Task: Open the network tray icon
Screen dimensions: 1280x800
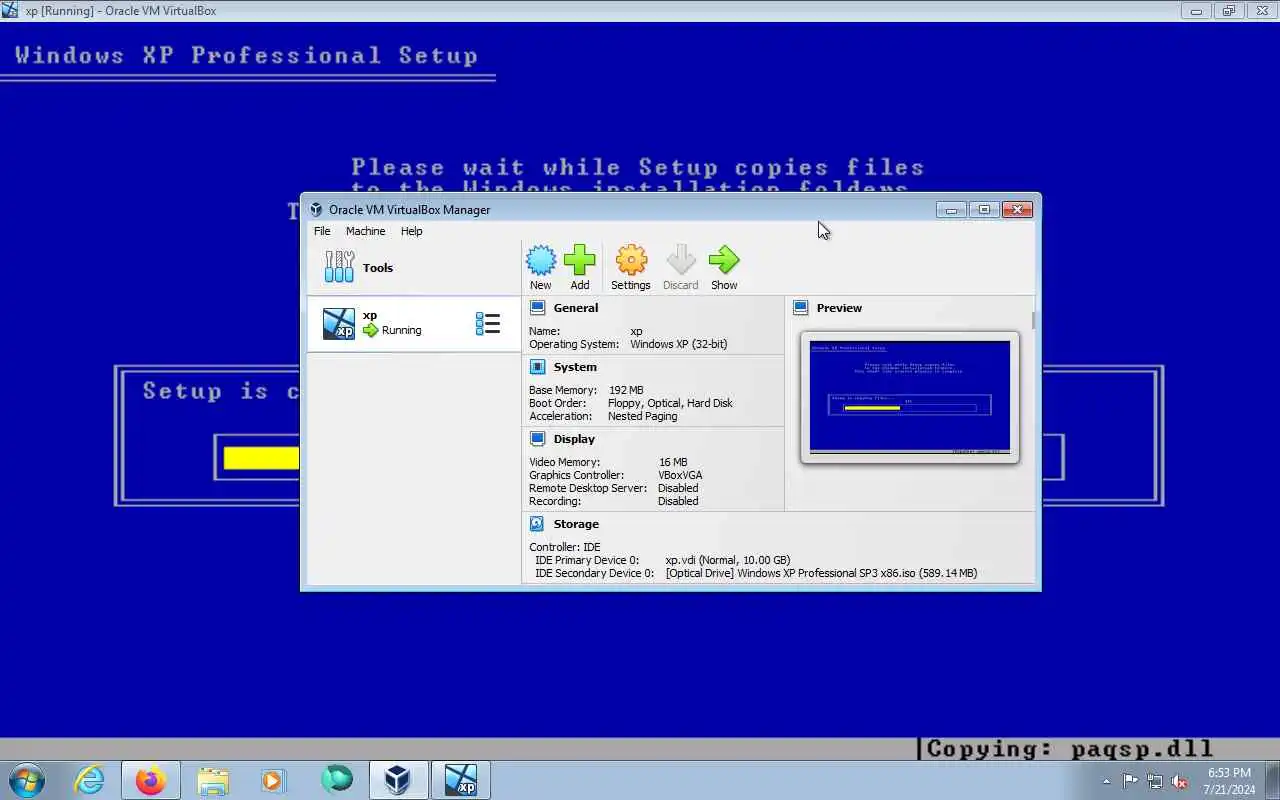Action: point(1155,781)
